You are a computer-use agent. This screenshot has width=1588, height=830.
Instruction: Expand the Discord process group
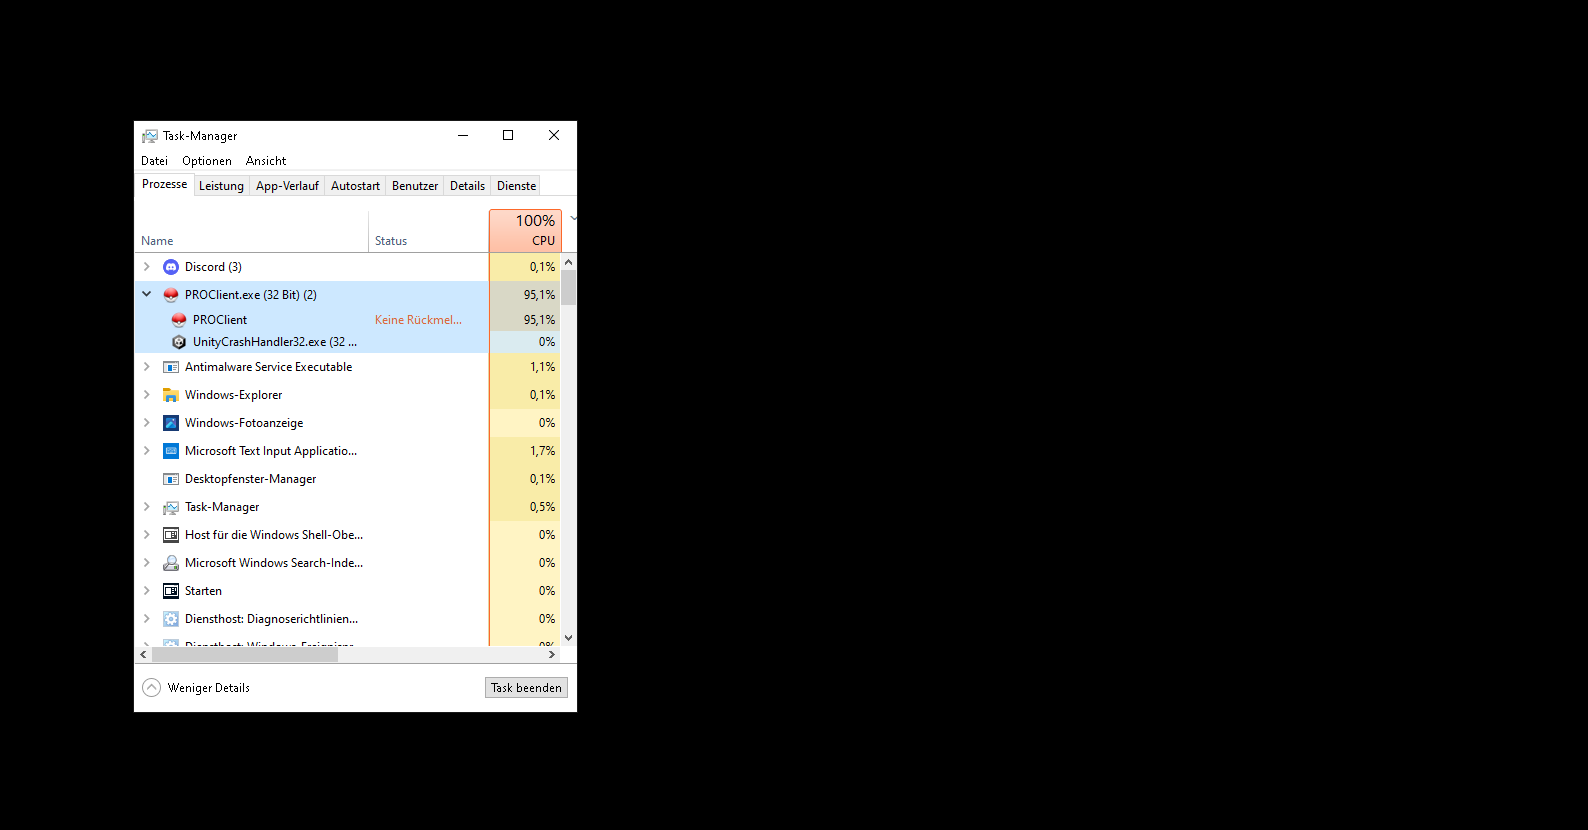click(x=147, y=267)
